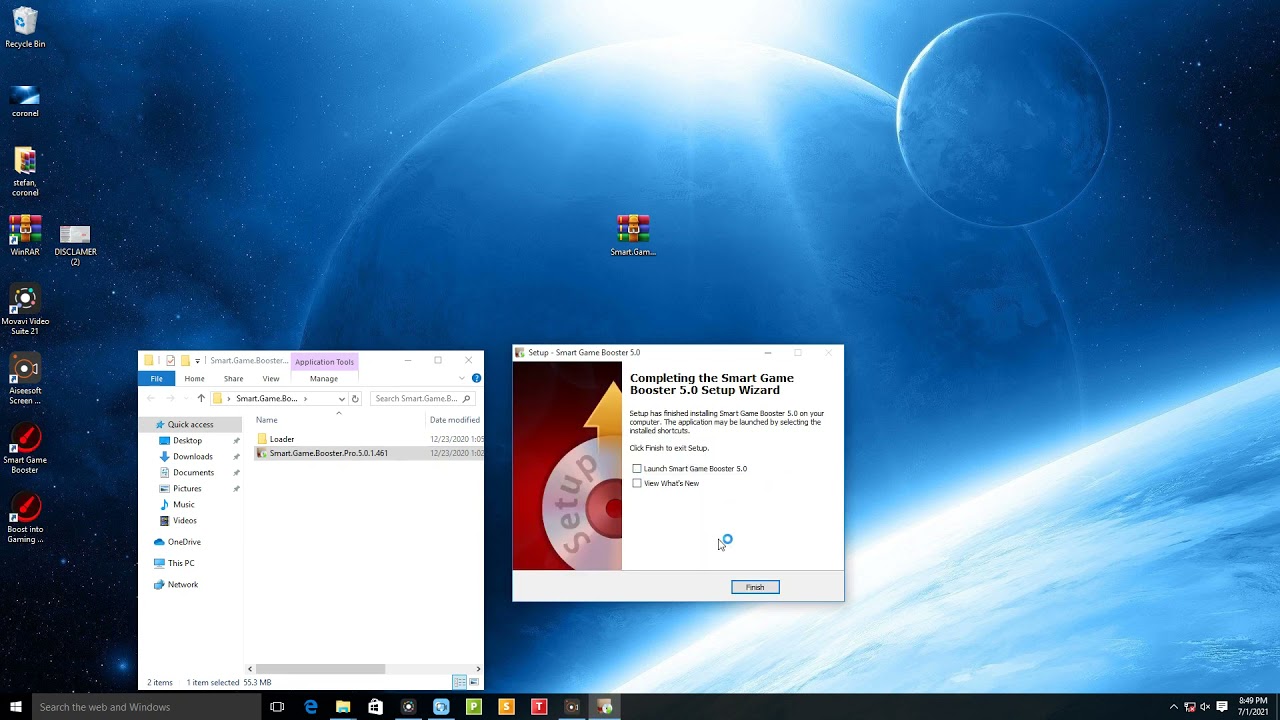This screenshot has height=720, width=1280.
Task: Open the Share ribbon tab
Action: click(233, 379)
